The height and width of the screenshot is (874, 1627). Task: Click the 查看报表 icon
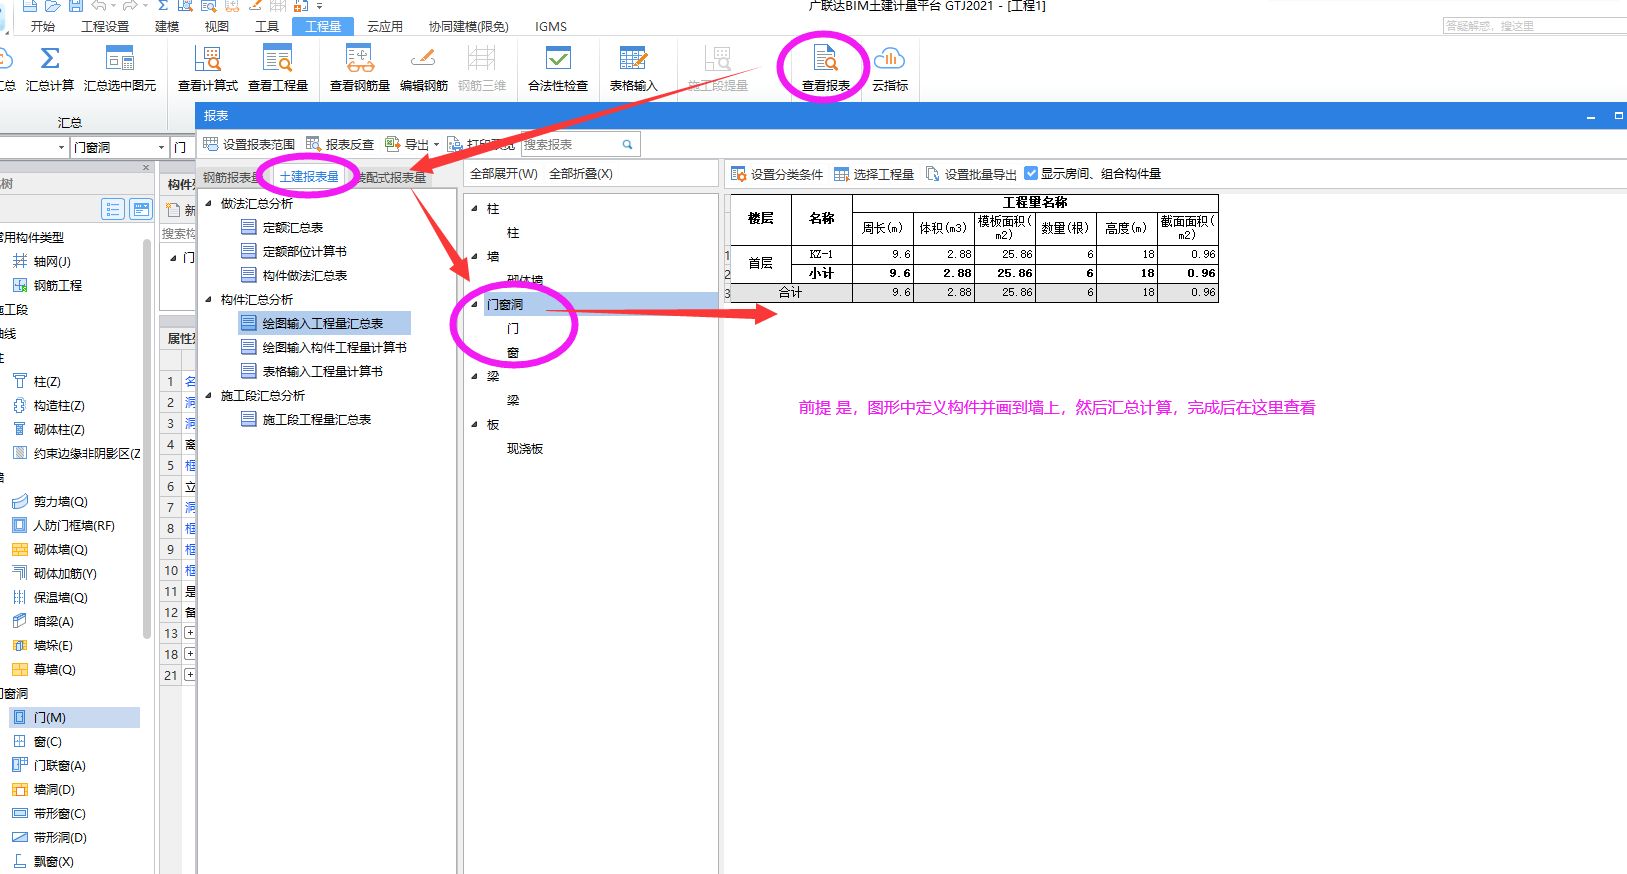(x=825, y=58)
